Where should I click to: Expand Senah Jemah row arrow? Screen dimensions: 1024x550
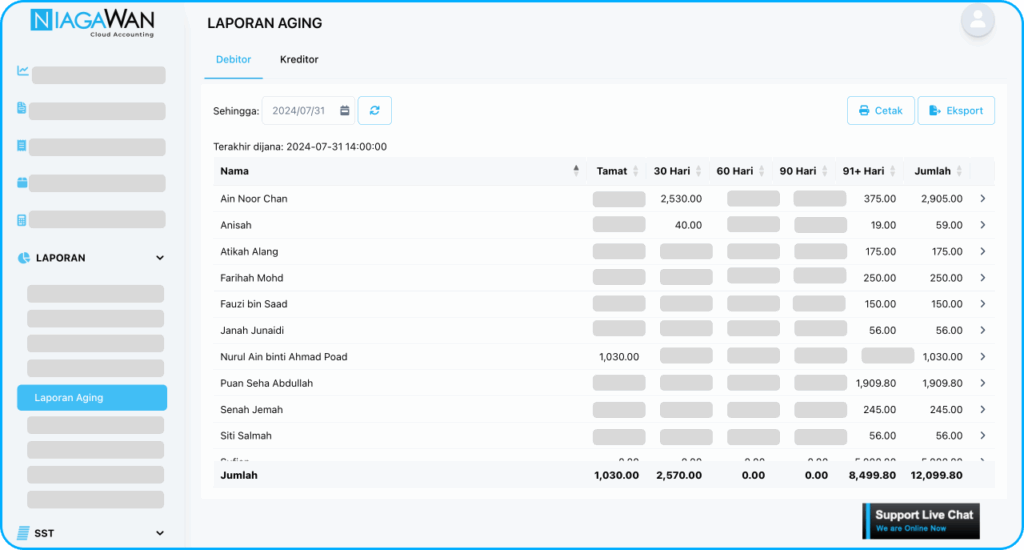click(x=982, y=410)
